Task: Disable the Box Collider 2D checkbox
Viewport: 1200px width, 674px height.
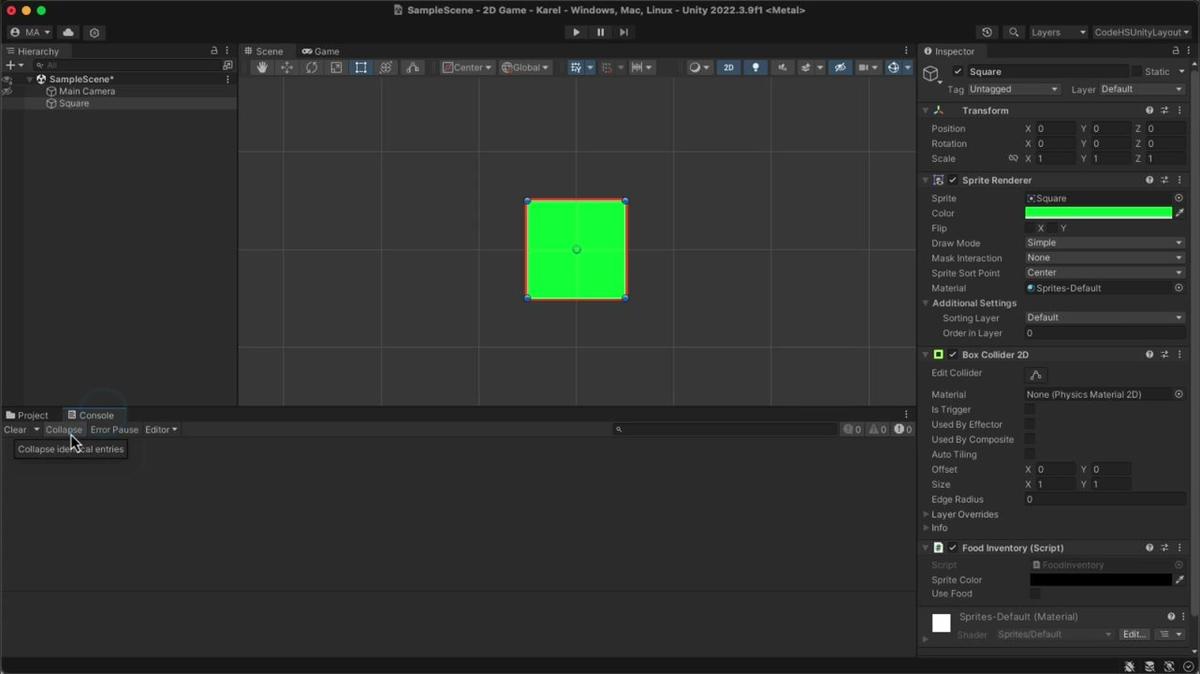Action: 953,354
